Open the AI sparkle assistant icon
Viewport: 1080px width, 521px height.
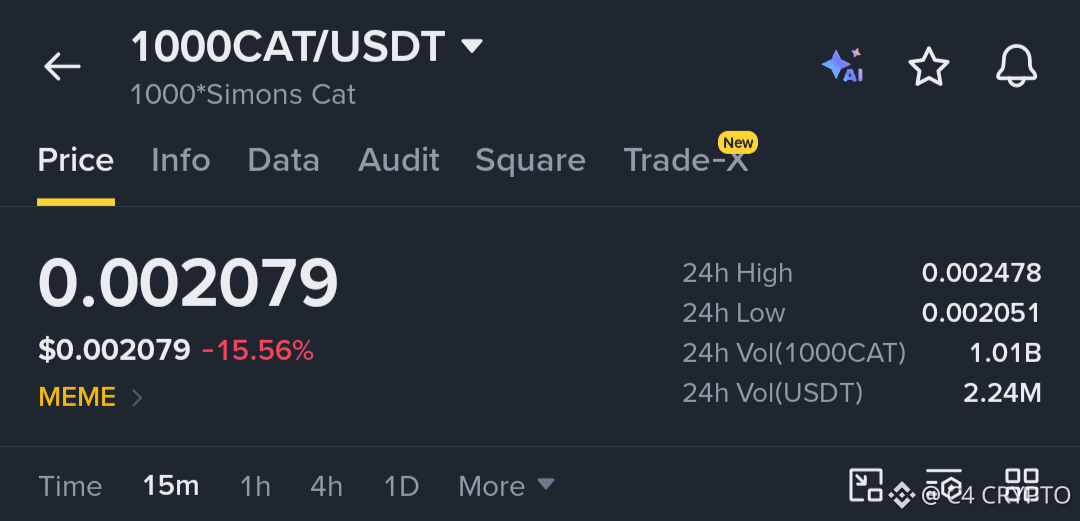tap(842, 66)
